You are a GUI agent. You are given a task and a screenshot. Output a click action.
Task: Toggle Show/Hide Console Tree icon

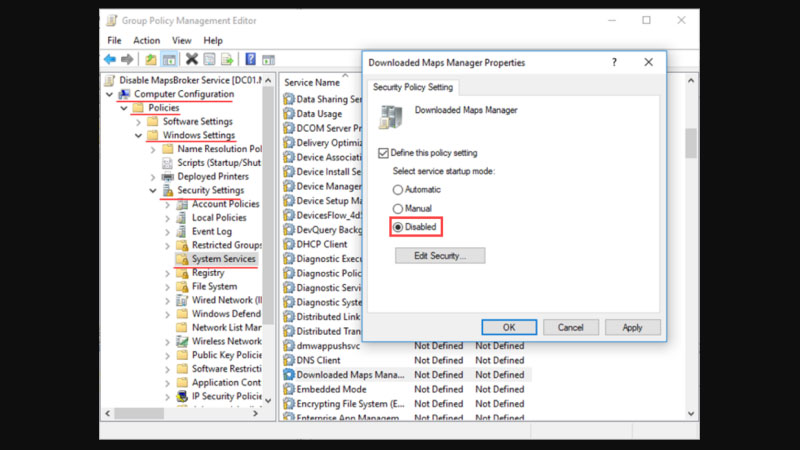point(169,60)
